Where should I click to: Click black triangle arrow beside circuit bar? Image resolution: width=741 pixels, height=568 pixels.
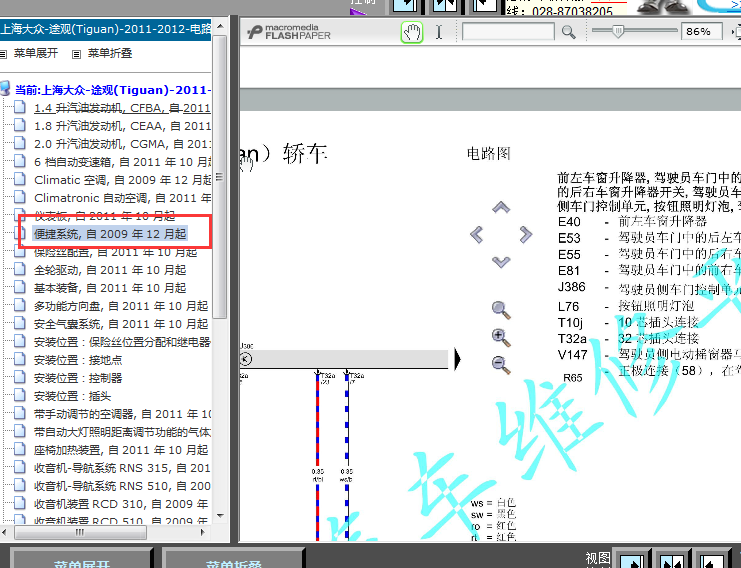coord(457,360)
